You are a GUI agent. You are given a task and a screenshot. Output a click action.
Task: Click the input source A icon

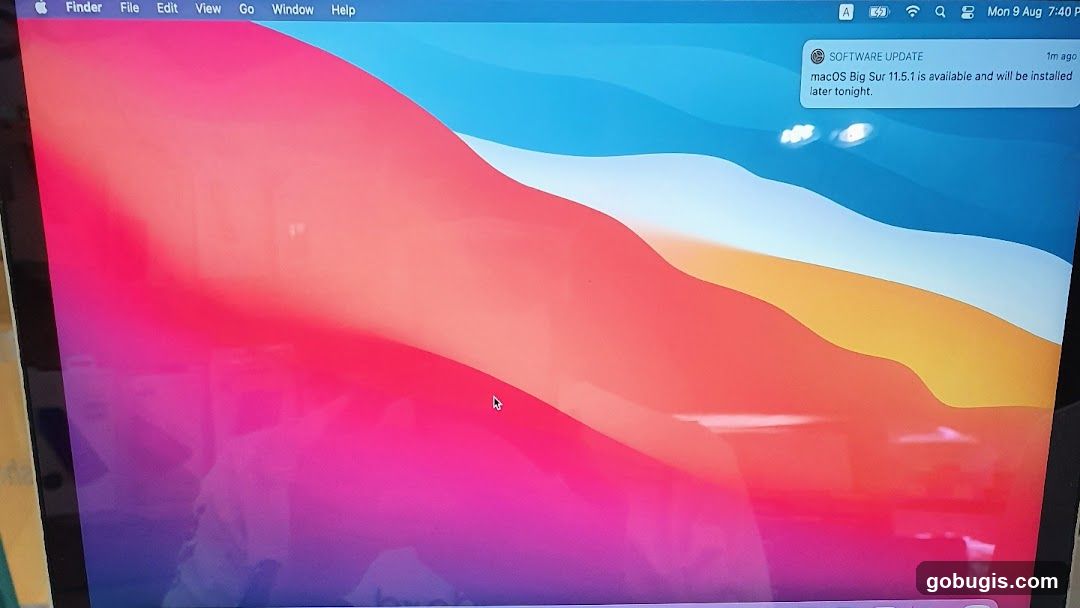[846, 12]
